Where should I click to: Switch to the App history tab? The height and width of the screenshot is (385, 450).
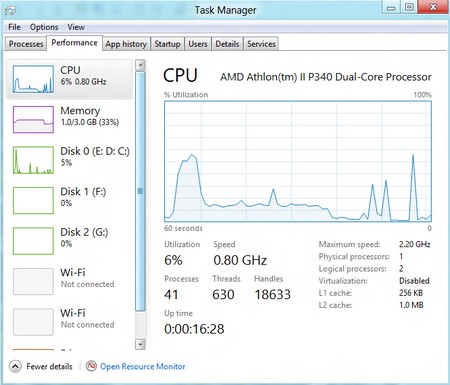(x=126, y=44)
